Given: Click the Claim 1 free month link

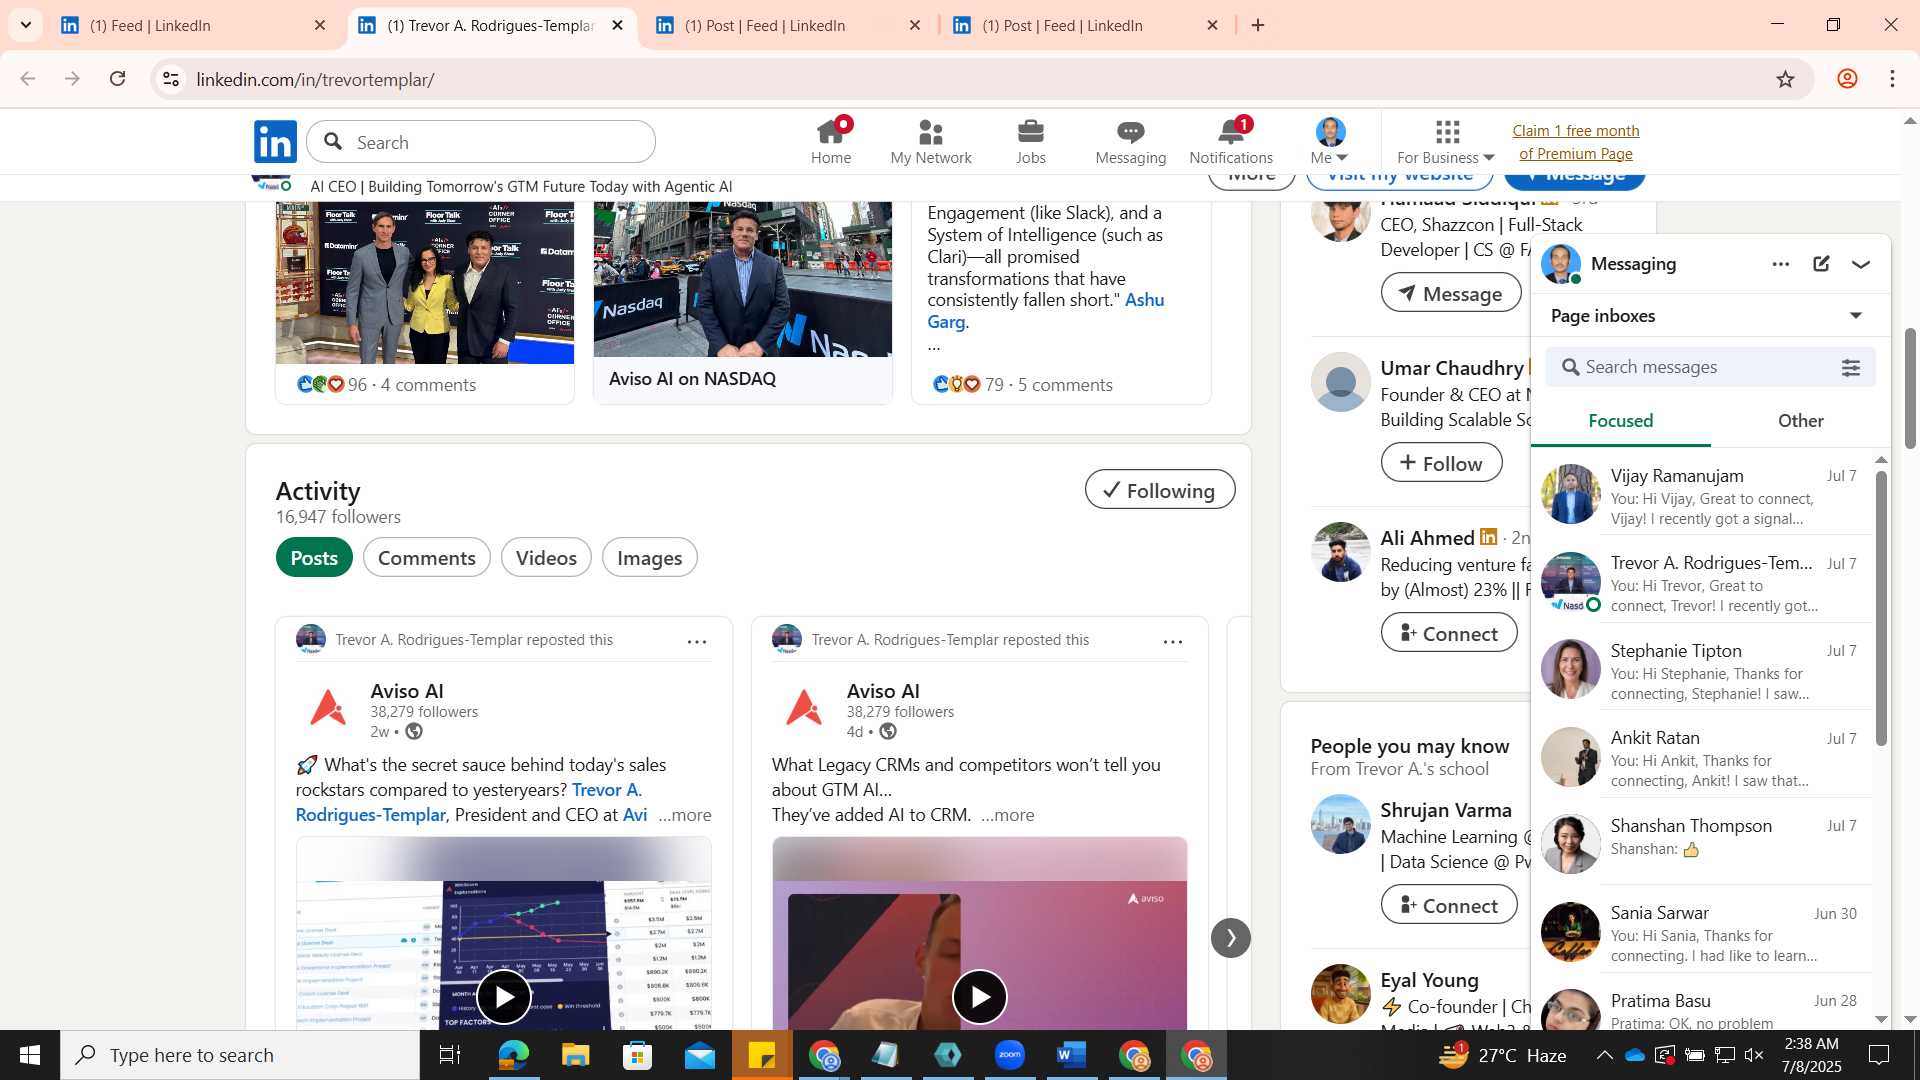Looking at the screenshot, I should pyautogui.click(x=1575, y=142).
